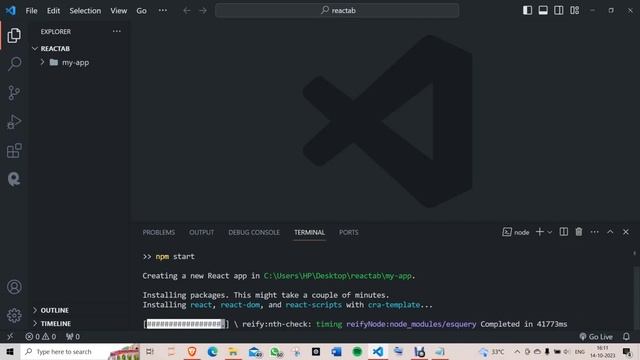Open the notifications bell in status bar
The width and height of the screenshot is (640, 360).
pos(626,337)
